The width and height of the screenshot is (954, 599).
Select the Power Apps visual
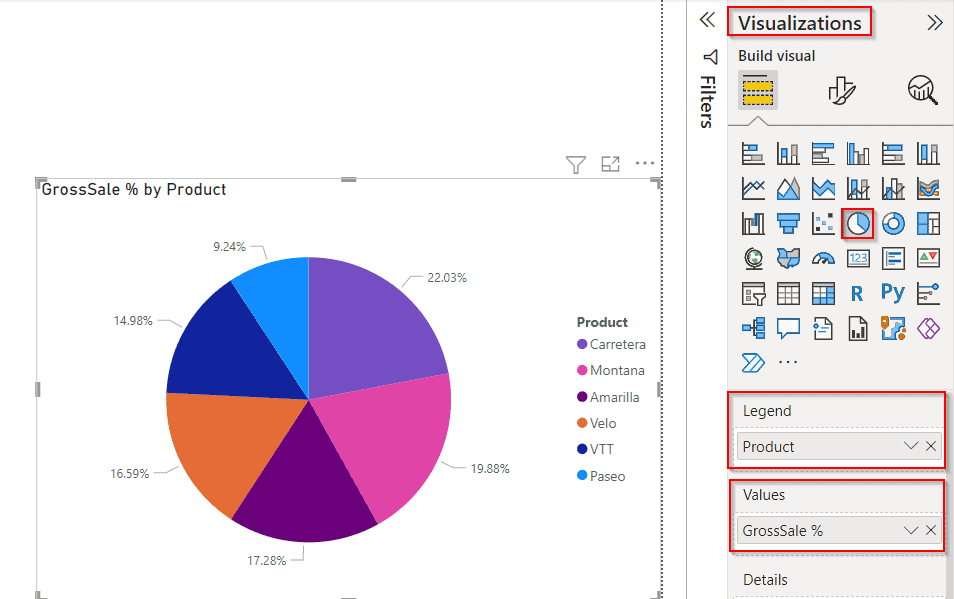point(928,328)
